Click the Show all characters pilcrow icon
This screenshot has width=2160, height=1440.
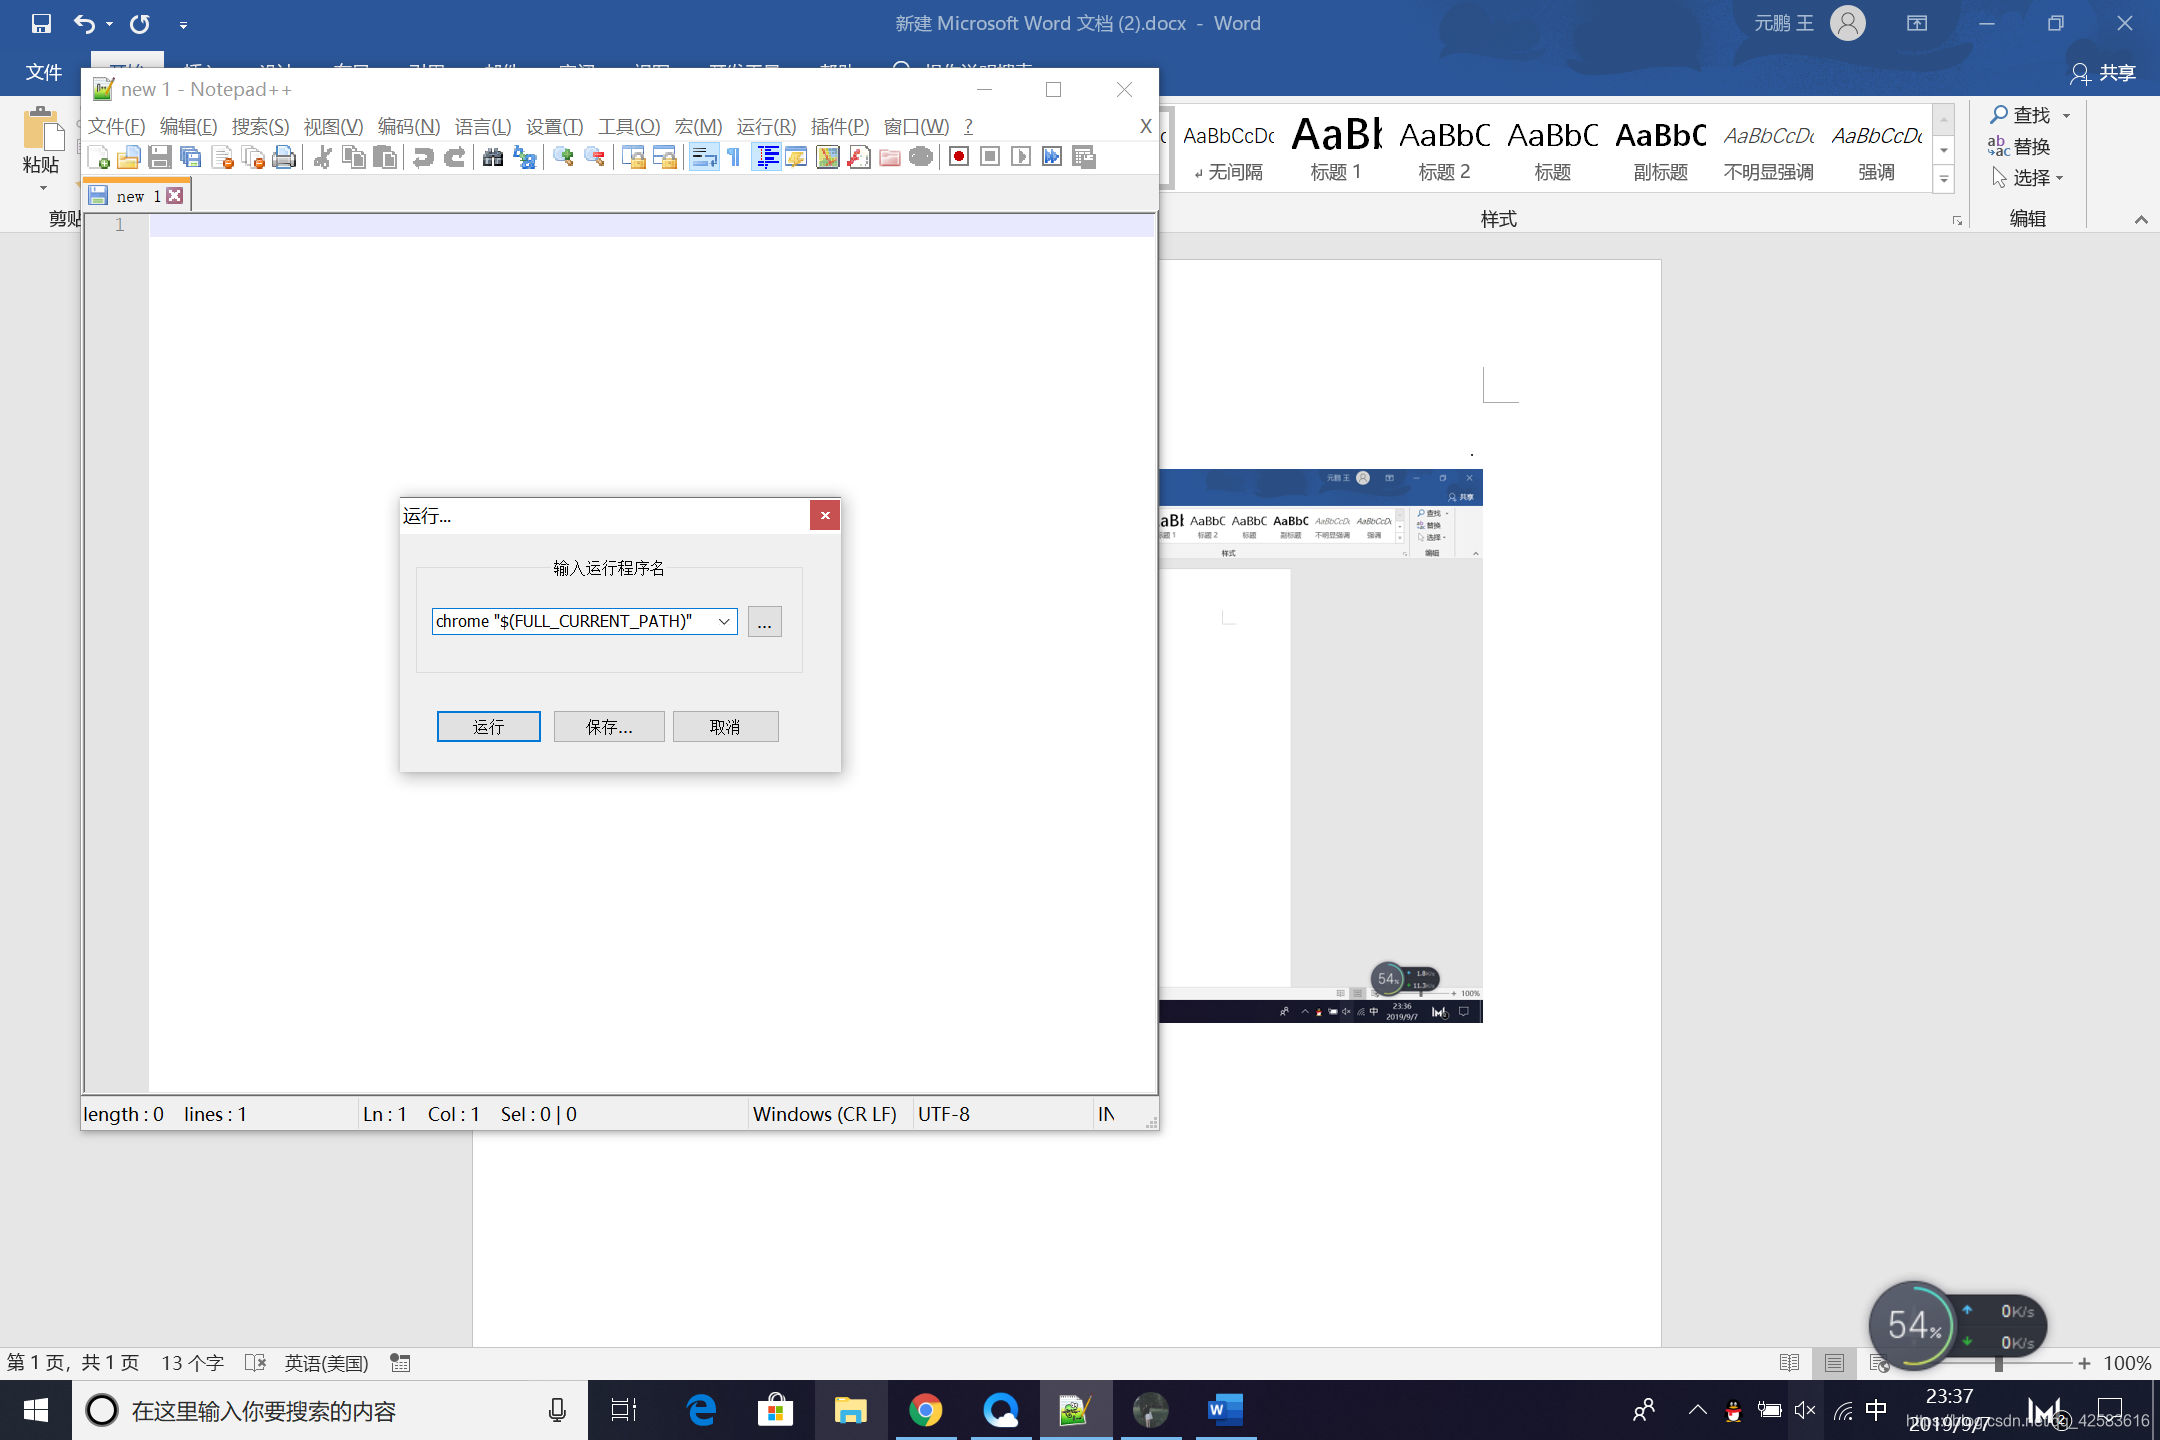tap(734, 157)
